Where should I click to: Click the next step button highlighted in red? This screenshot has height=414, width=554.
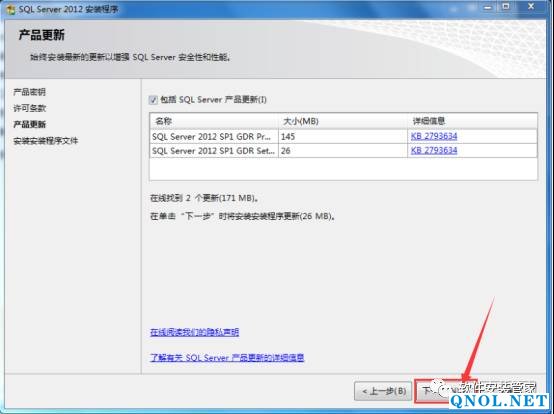(x=446, y=391)
